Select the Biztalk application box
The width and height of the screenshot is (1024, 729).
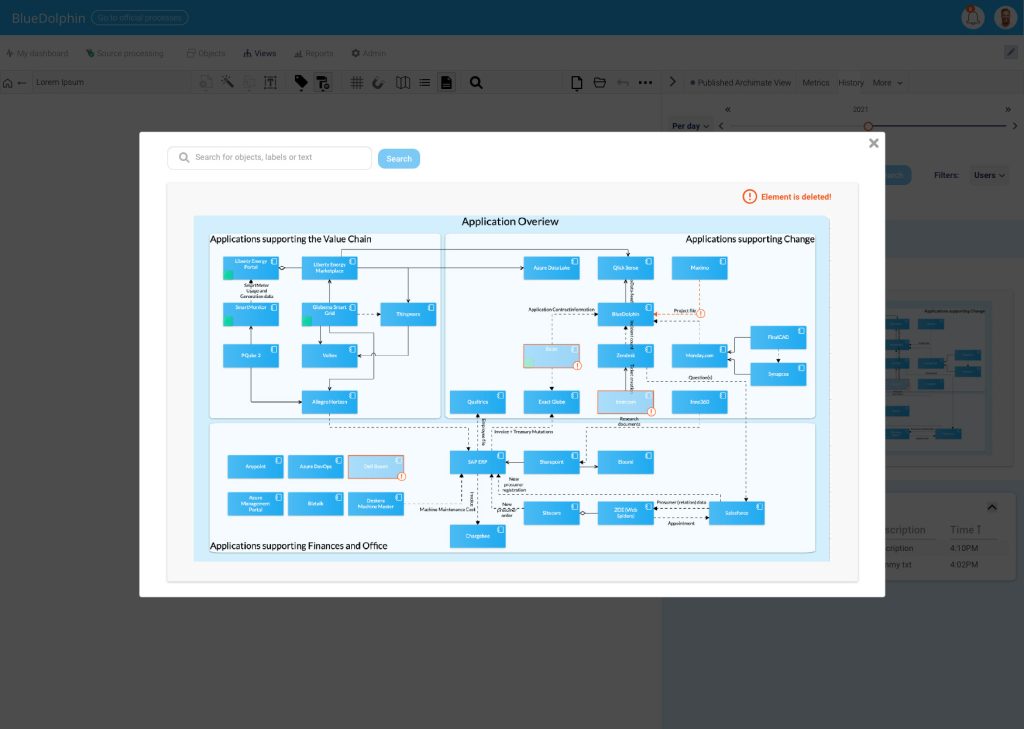315,504
